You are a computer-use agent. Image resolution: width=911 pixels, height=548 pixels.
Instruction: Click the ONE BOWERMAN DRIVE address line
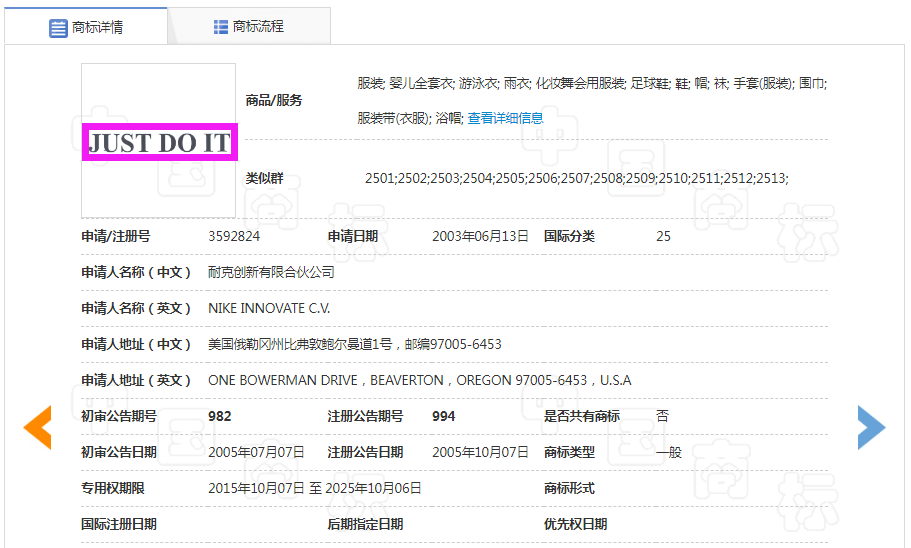coord(419,380)
